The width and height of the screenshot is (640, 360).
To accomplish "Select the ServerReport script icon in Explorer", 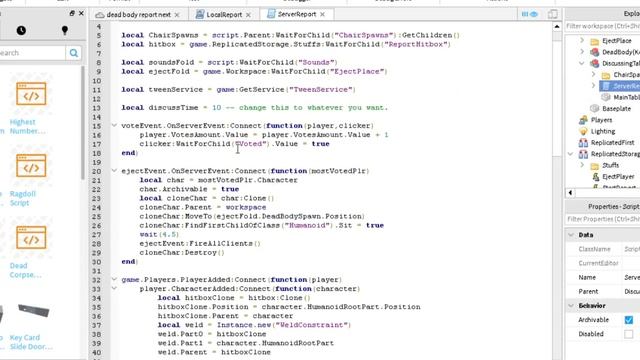I will (606, 86).
